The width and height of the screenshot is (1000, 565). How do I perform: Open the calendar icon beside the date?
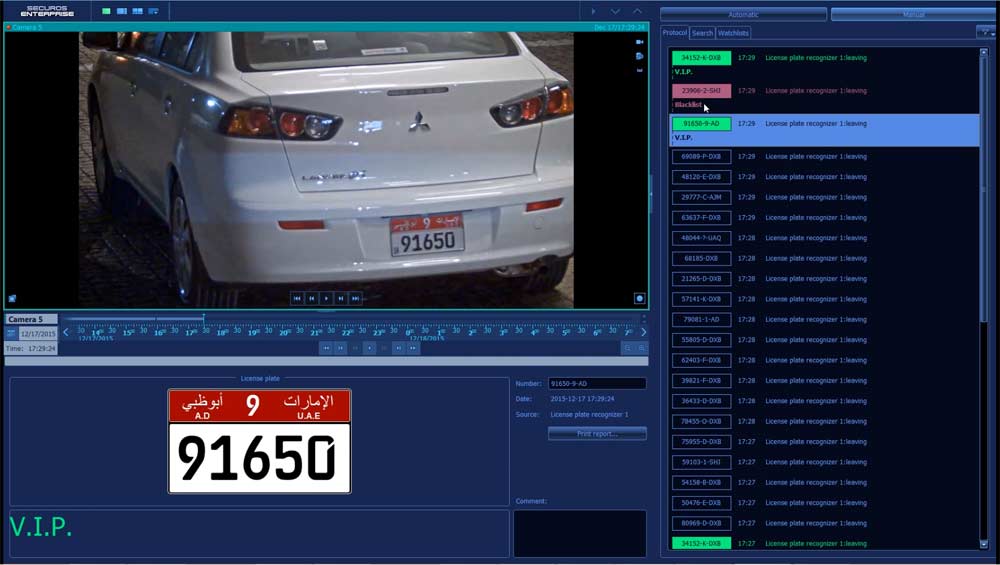11,333
